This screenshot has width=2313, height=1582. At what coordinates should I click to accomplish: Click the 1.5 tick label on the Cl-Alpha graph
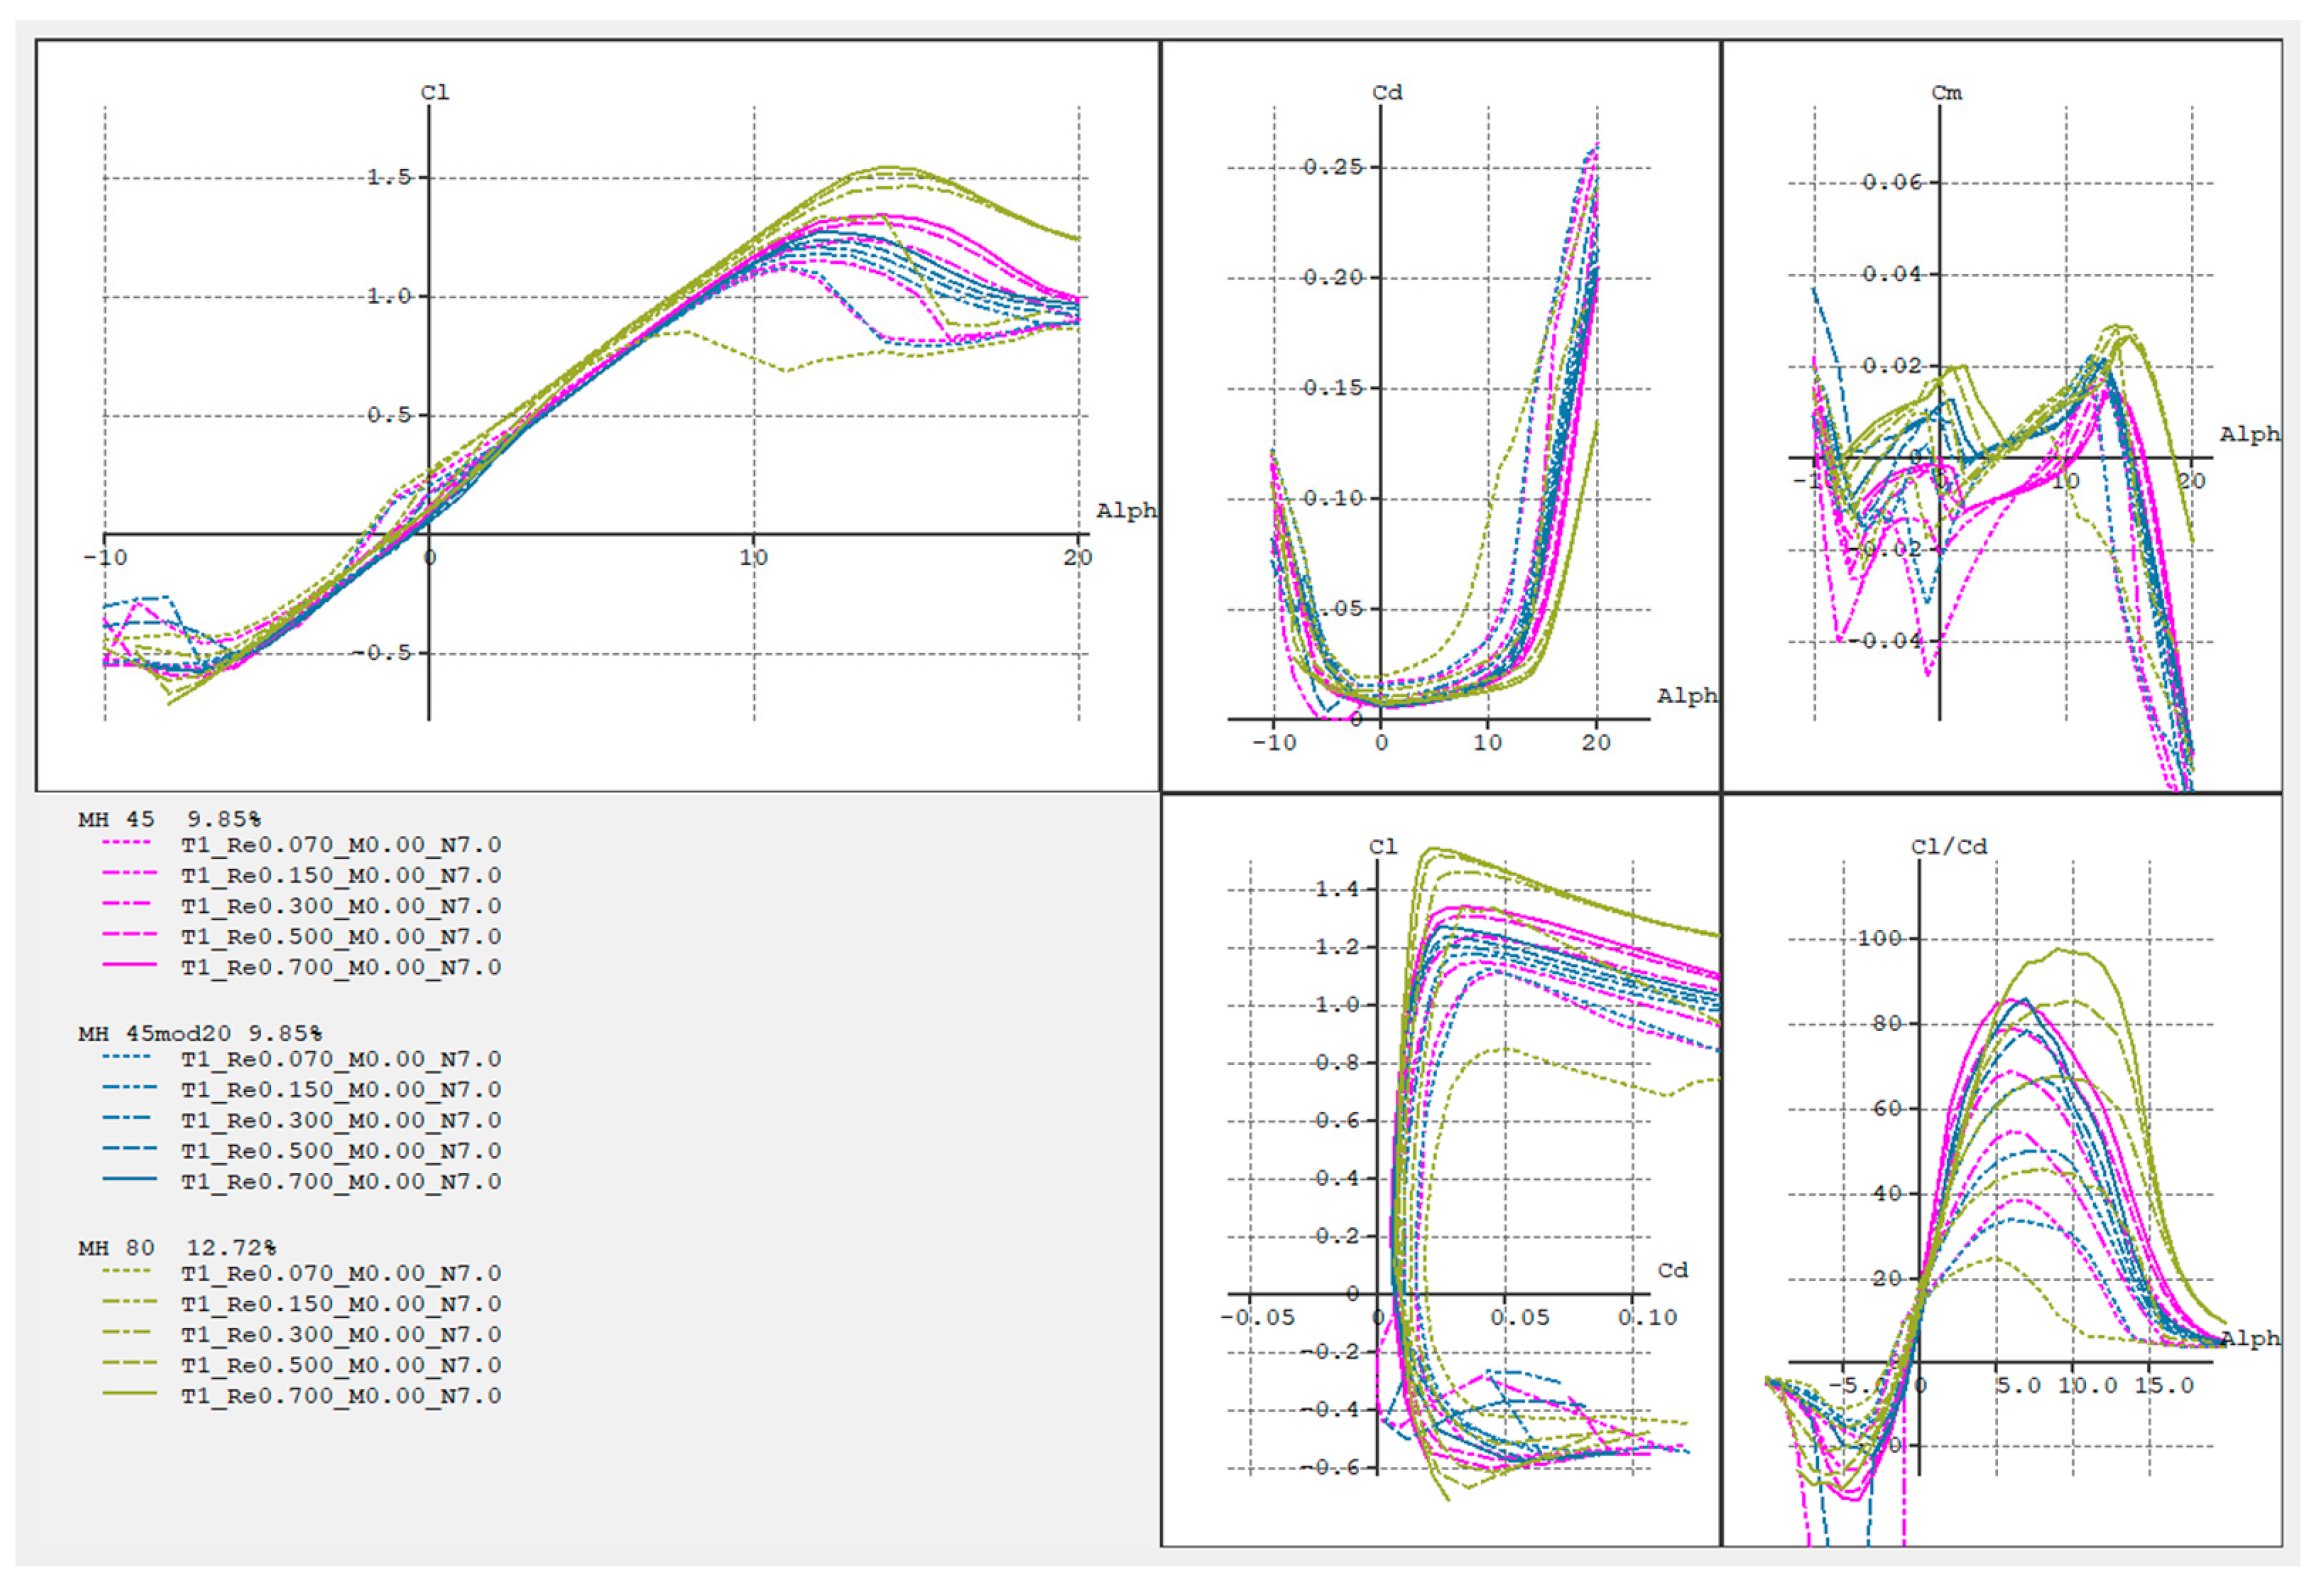tap(389, 177)
